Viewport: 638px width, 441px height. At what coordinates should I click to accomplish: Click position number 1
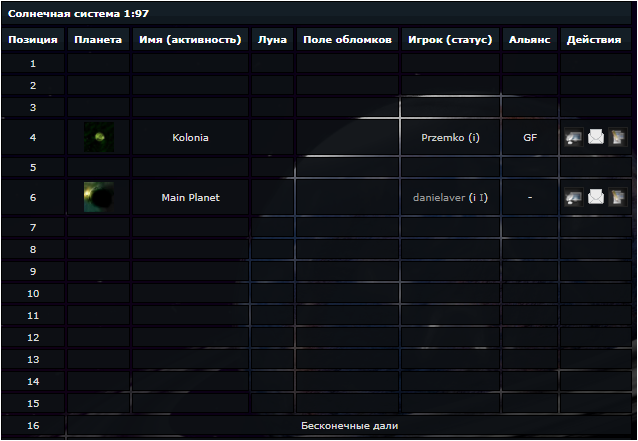pos(33,63)
